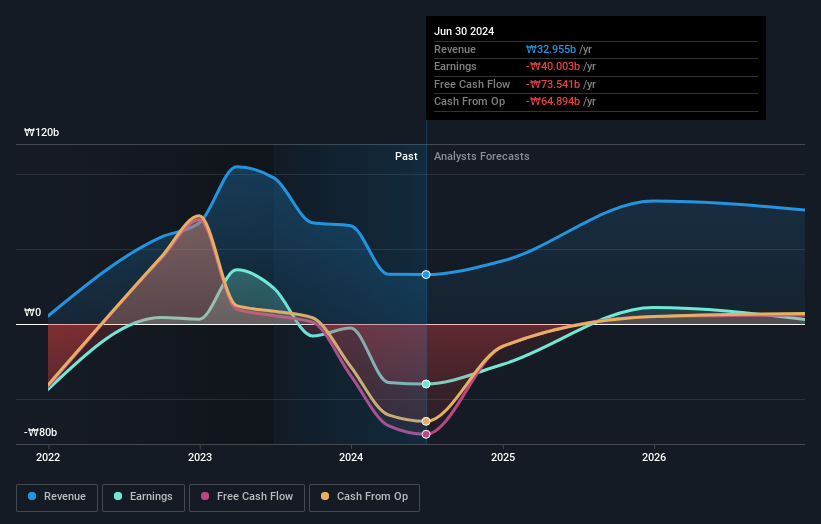Click the Analysts Forecasts label
821x524 pixels.
click(482, 157)
